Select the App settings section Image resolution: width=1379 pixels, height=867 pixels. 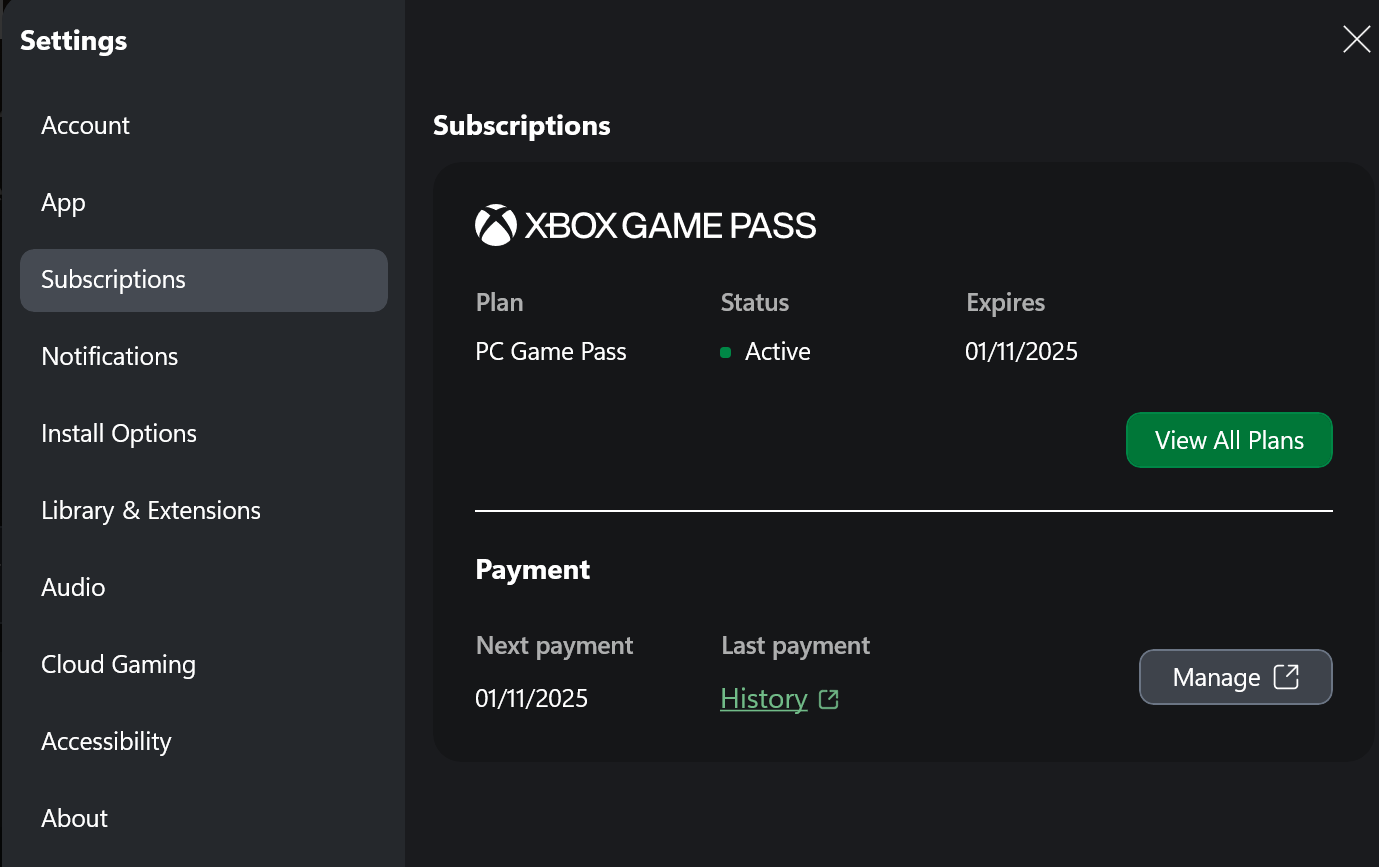(x=64, y=202)
